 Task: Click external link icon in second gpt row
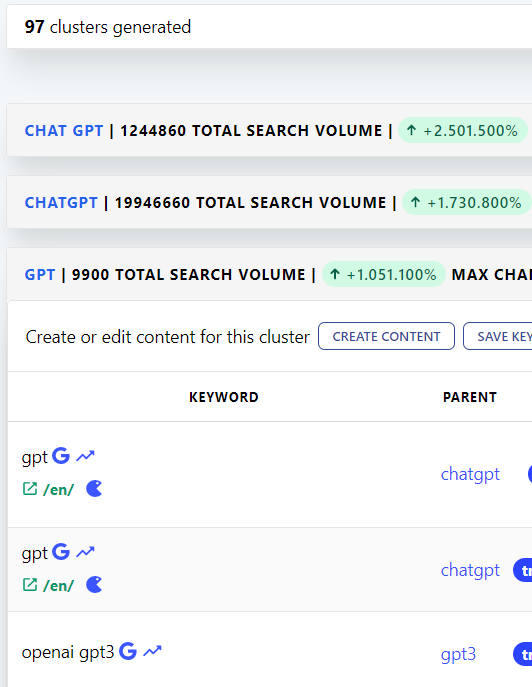click(x=30, y=584)
